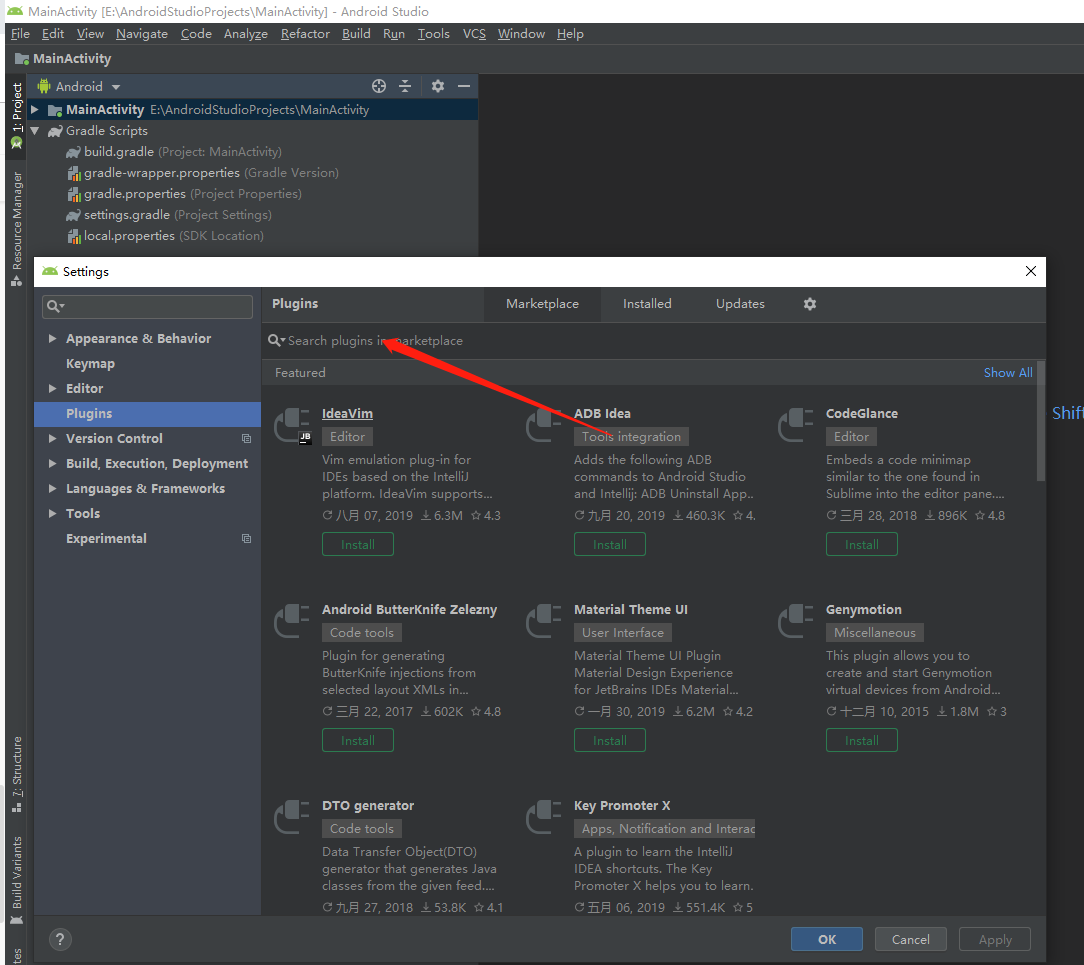Expand the Version Control section

(x=52, y=439)
